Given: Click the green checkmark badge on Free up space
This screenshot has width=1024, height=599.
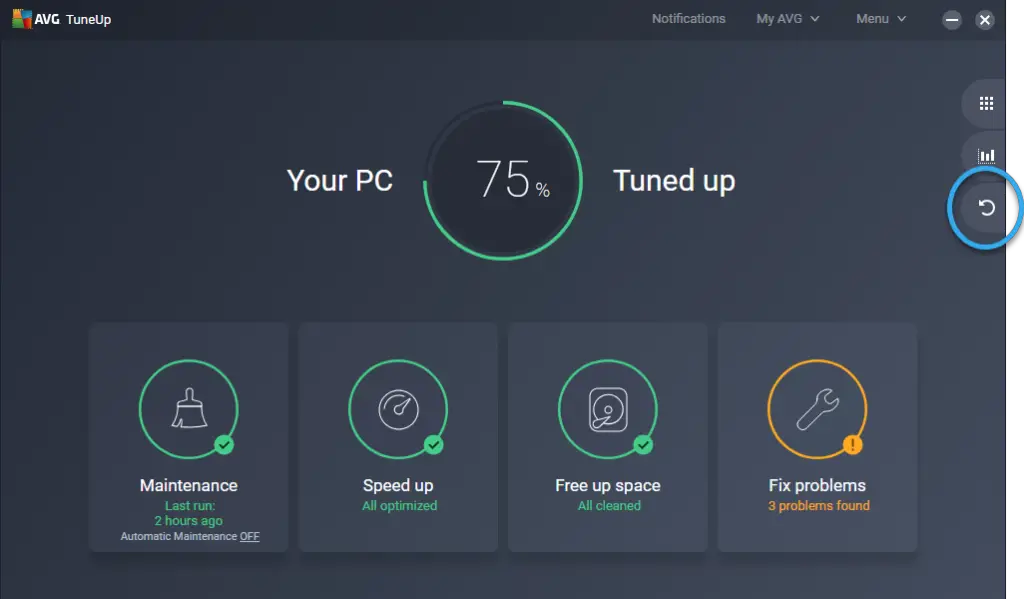Looking at the screenshot, I should coord(643,445).
